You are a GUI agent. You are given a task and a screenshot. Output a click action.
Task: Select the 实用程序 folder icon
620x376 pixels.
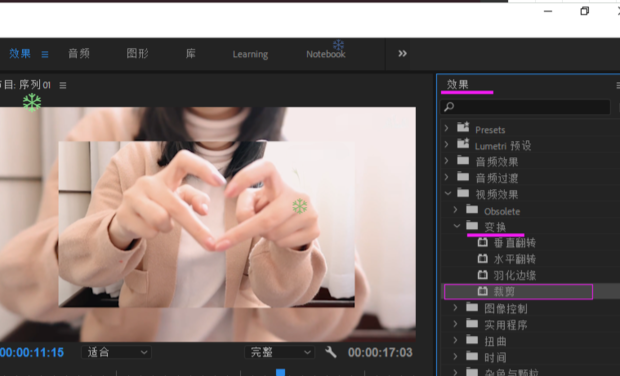(x=472, y=323)
